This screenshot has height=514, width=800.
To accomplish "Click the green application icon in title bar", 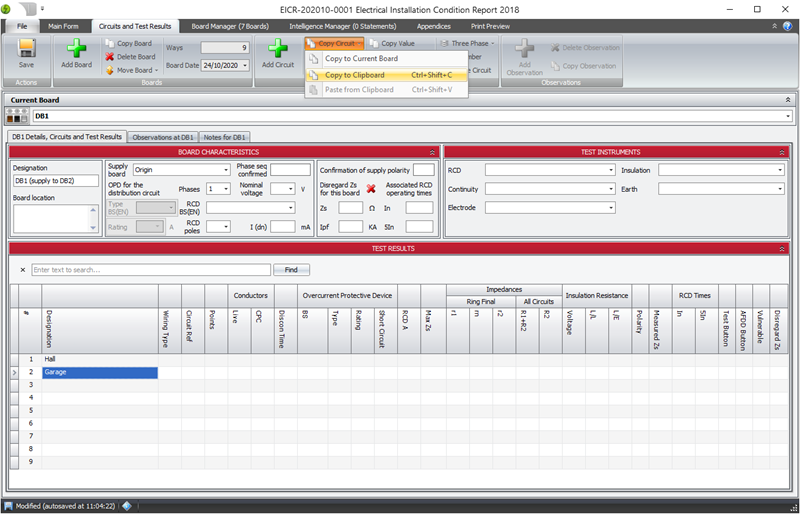I will tap(6, 9).
